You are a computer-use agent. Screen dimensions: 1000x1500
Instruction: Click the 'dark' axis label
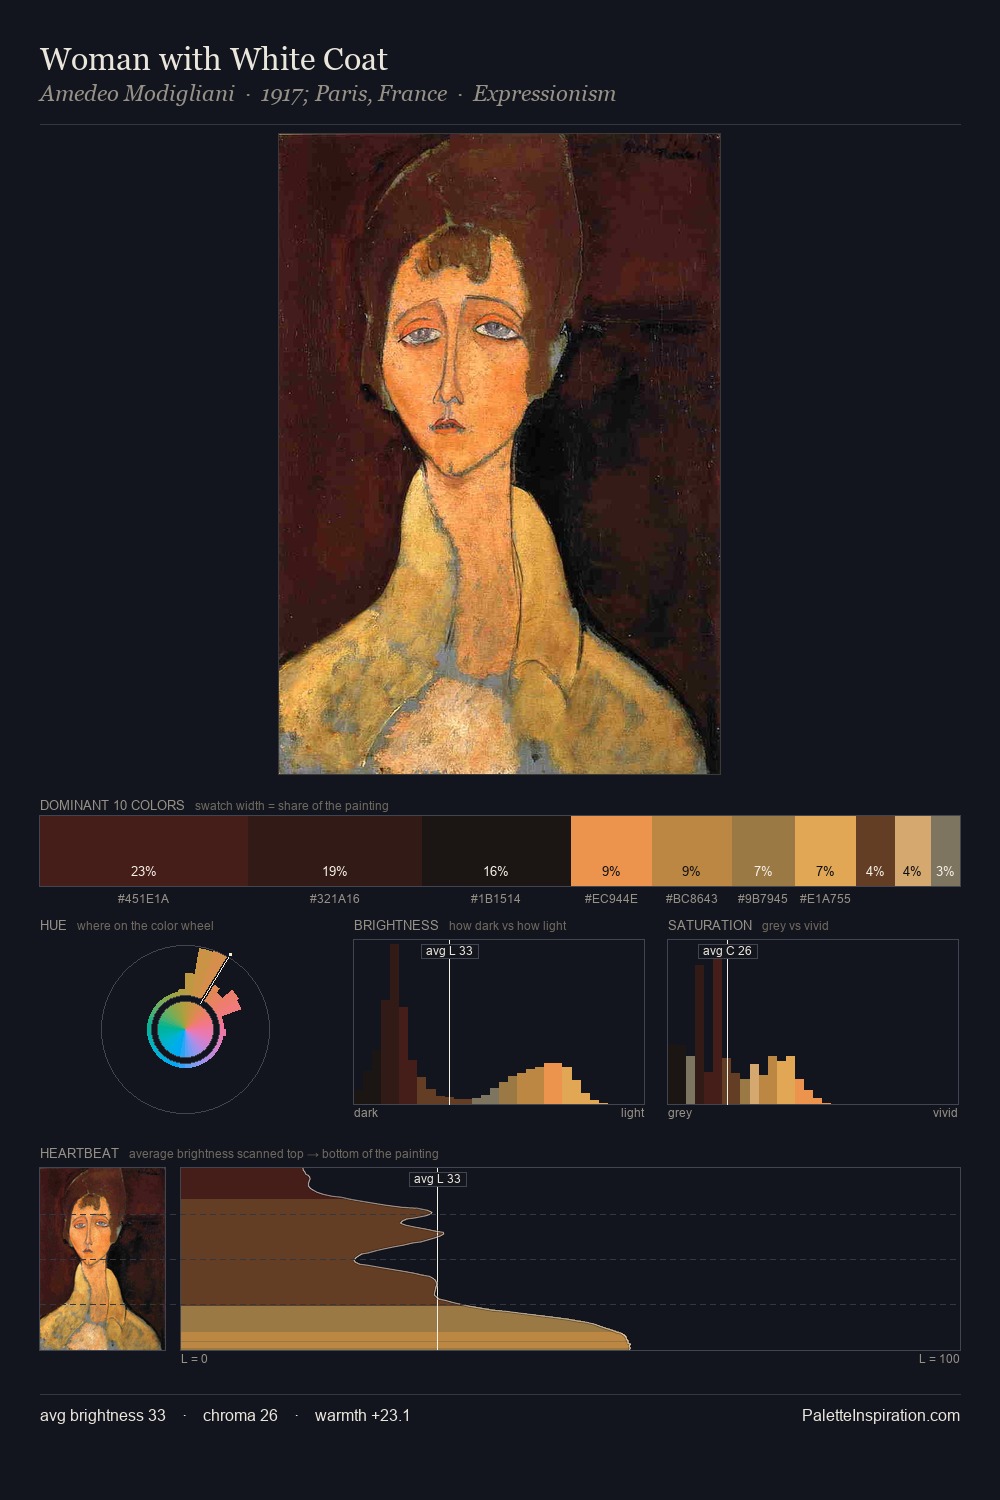[366, 1113]
